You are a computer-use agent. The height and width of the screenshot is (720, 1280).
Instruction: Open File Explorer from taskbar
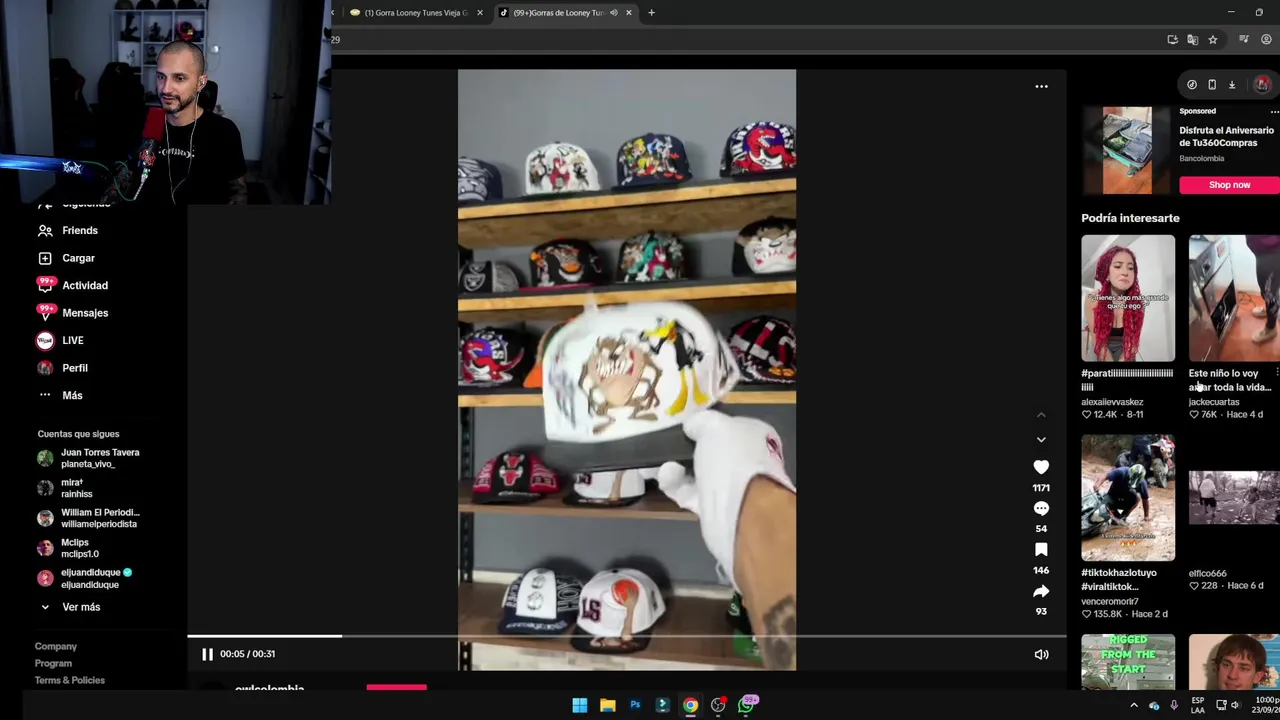coord(607,705)
